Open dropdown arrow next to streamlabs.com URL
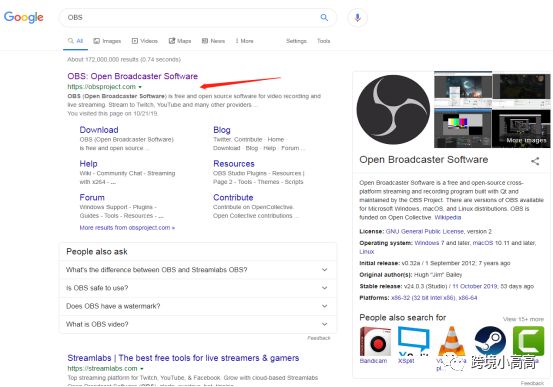 point(142,369)
